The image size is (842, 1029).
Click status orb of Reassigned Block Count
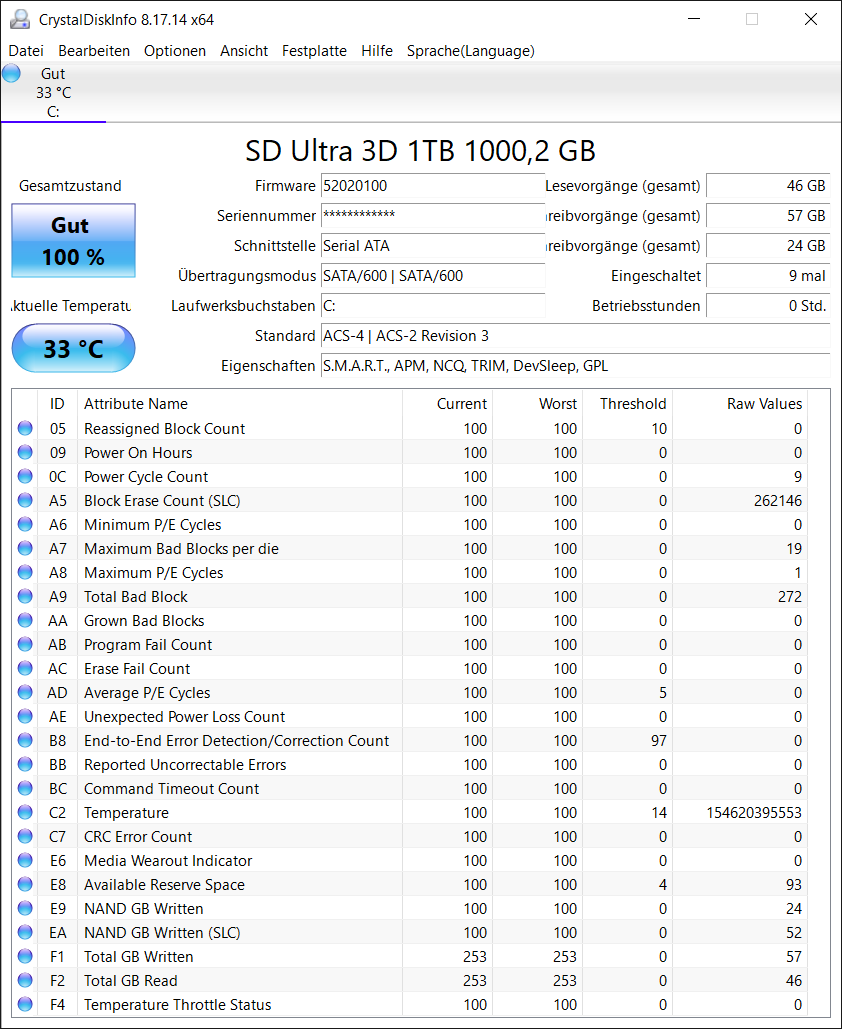tap(25, 428)
